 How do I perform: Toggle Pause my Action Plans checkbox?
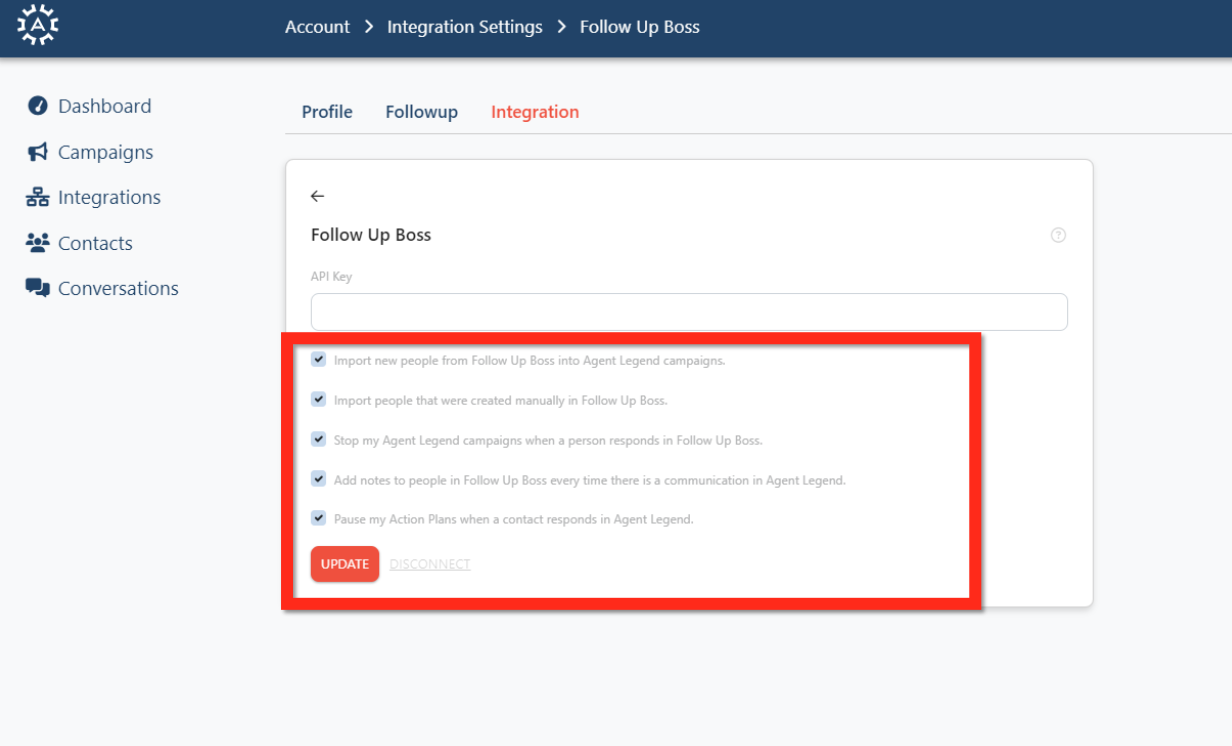(318, 518)
